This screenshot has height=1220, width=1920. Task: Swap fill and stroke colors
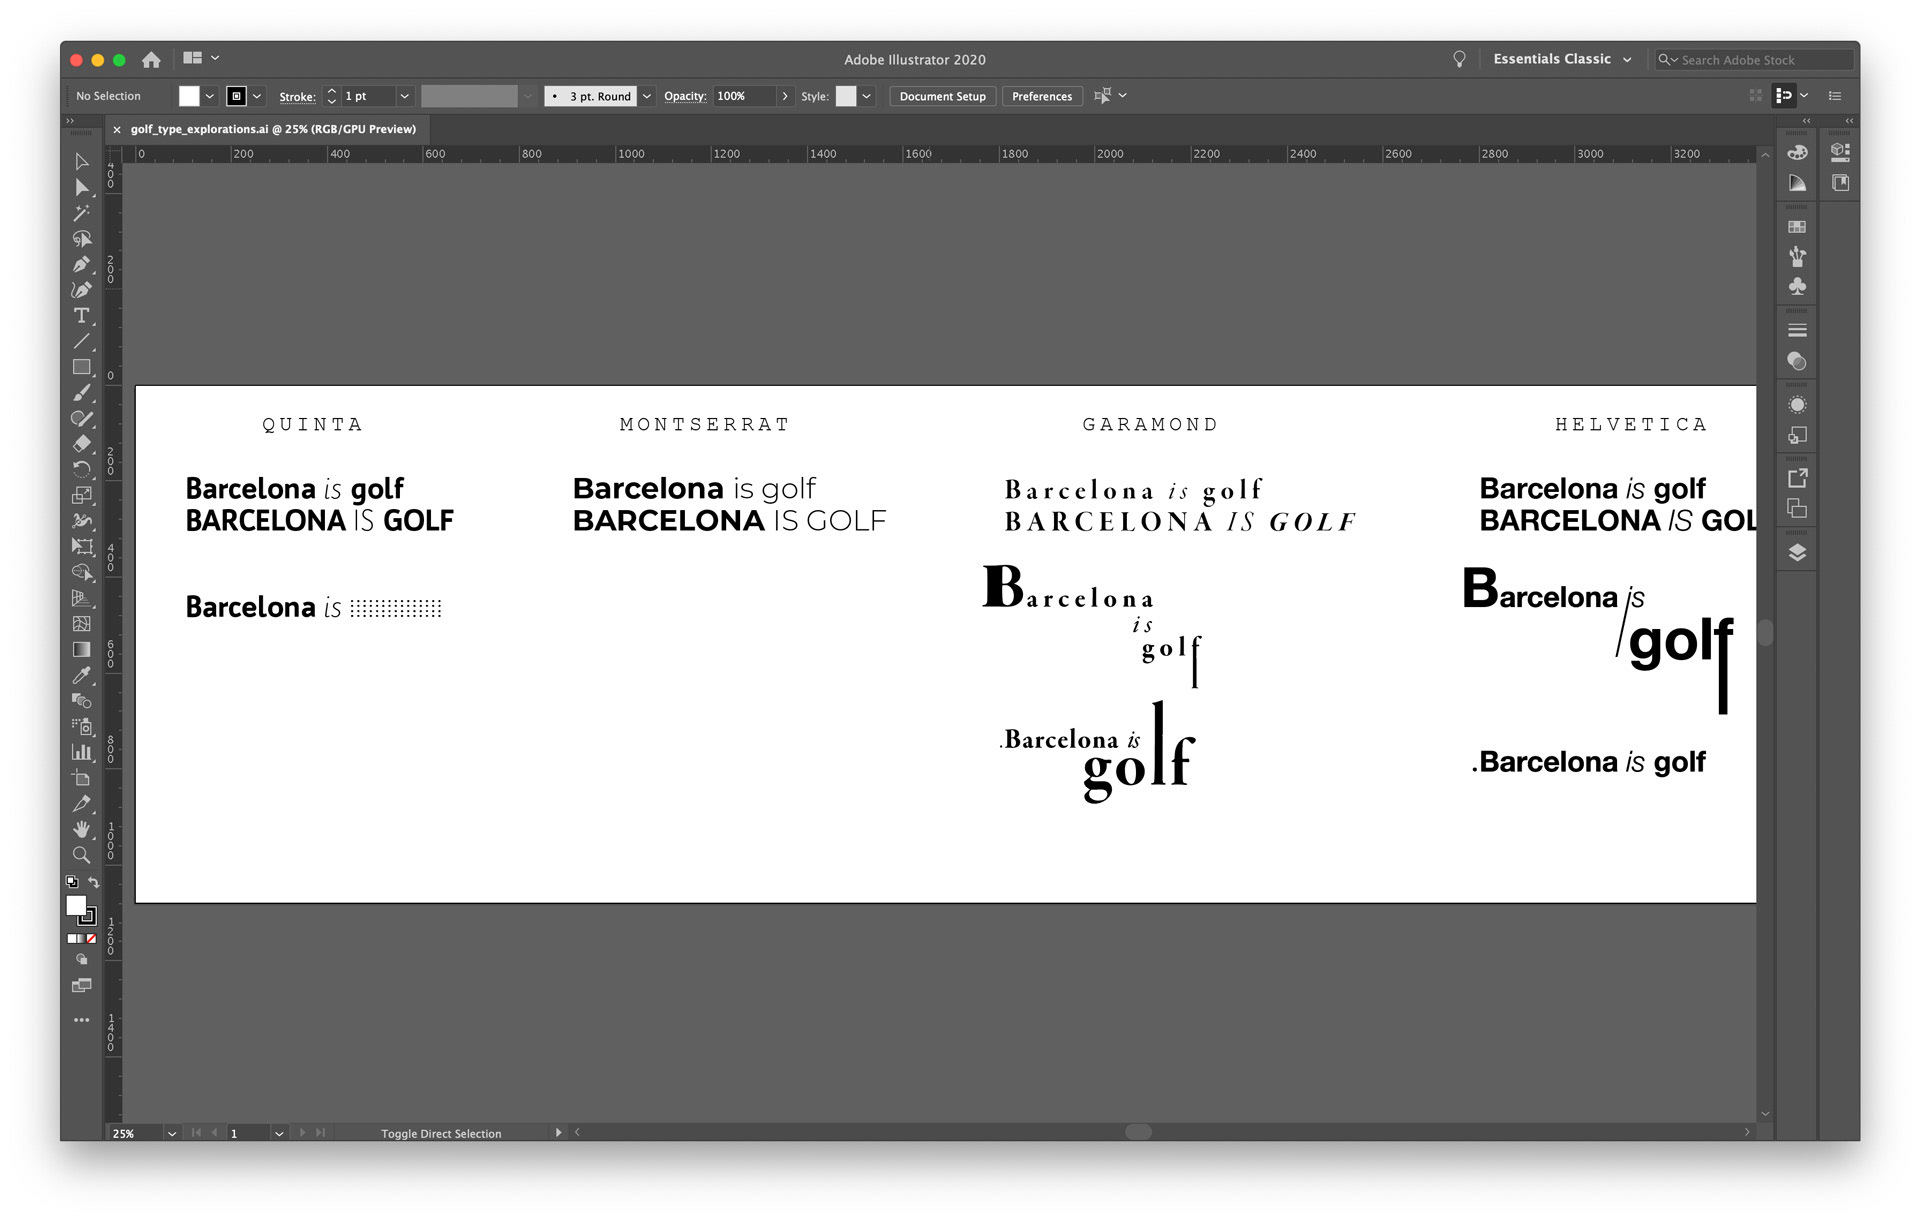(x=93, y=882)
